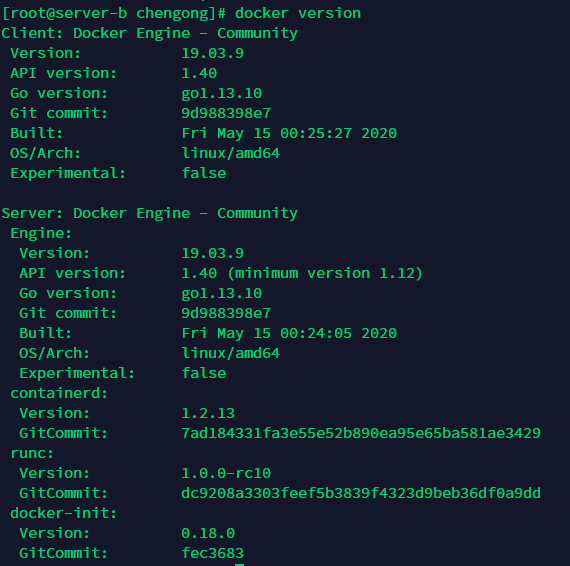The height and width of the screenshot is (566, 570).
Task: Click client Git commit 9d988398e7 value
Action: pyautogui.click(x=226, y=113)
